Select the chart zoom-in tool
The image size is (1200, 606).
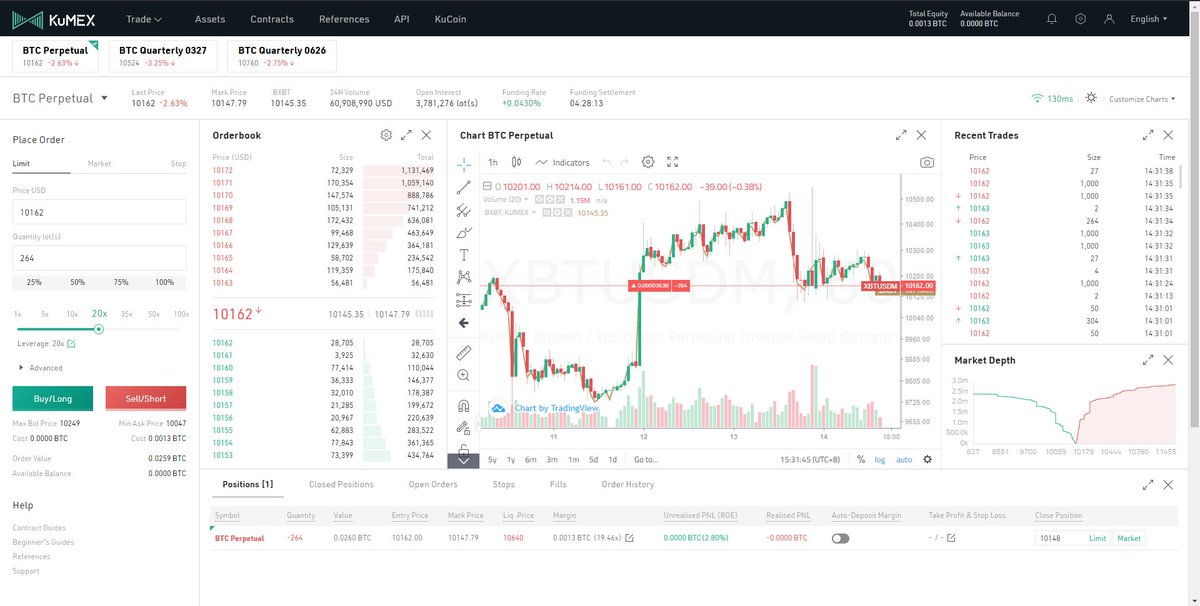(463, 375)
